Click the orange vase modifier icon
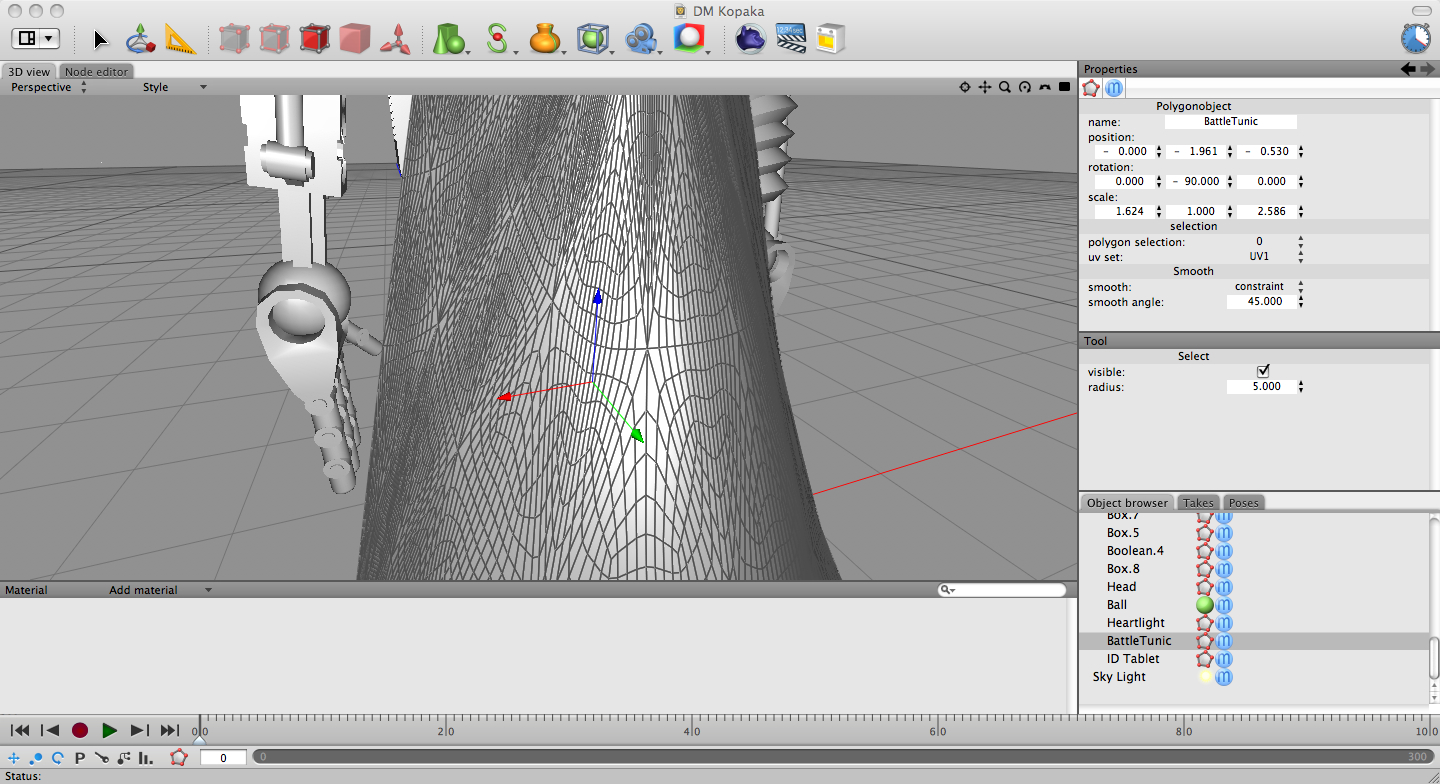Viewport: 1440px width, 784px height. (545, 39)
